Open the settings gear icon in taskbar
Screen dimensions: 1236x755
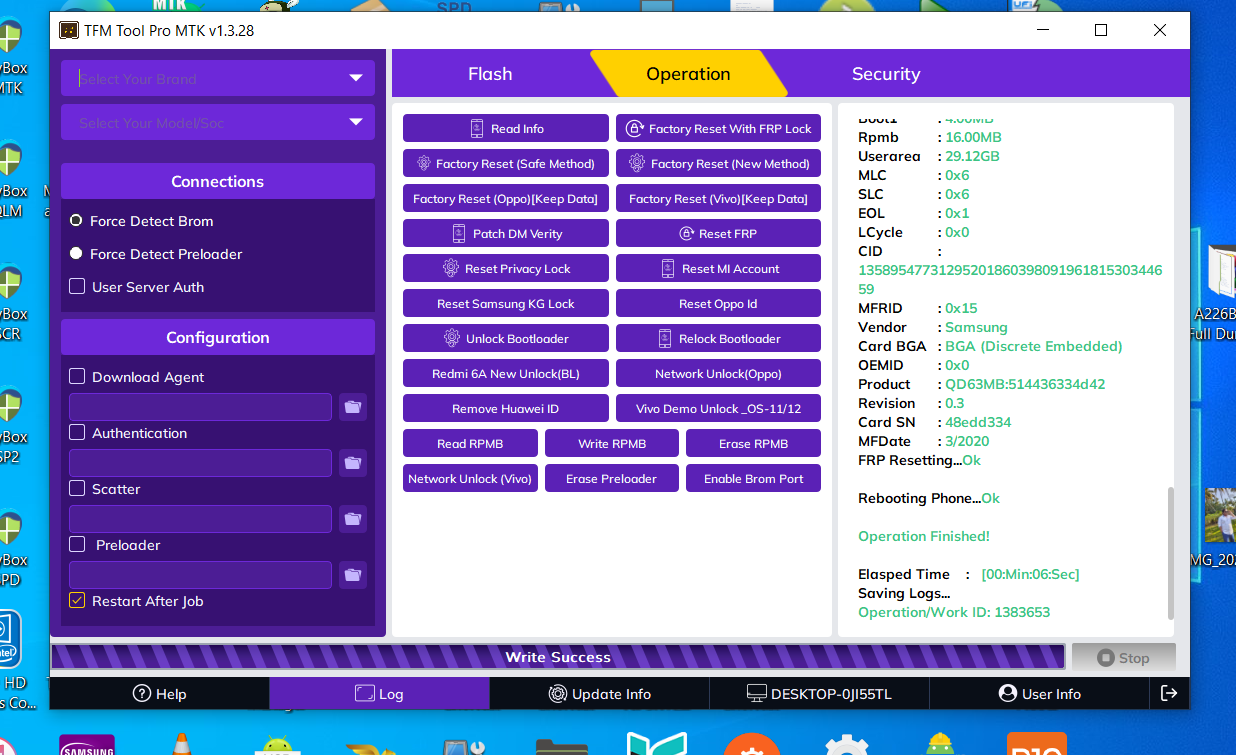(x=846, y=745)
